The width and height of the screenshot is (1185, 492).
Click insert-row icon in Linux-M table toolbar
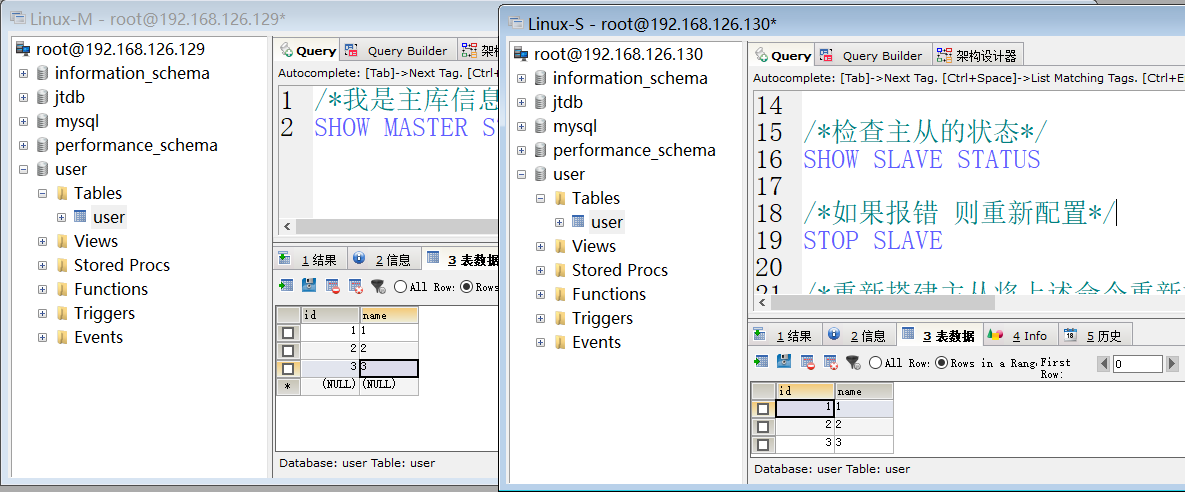(x=286, y=286)
